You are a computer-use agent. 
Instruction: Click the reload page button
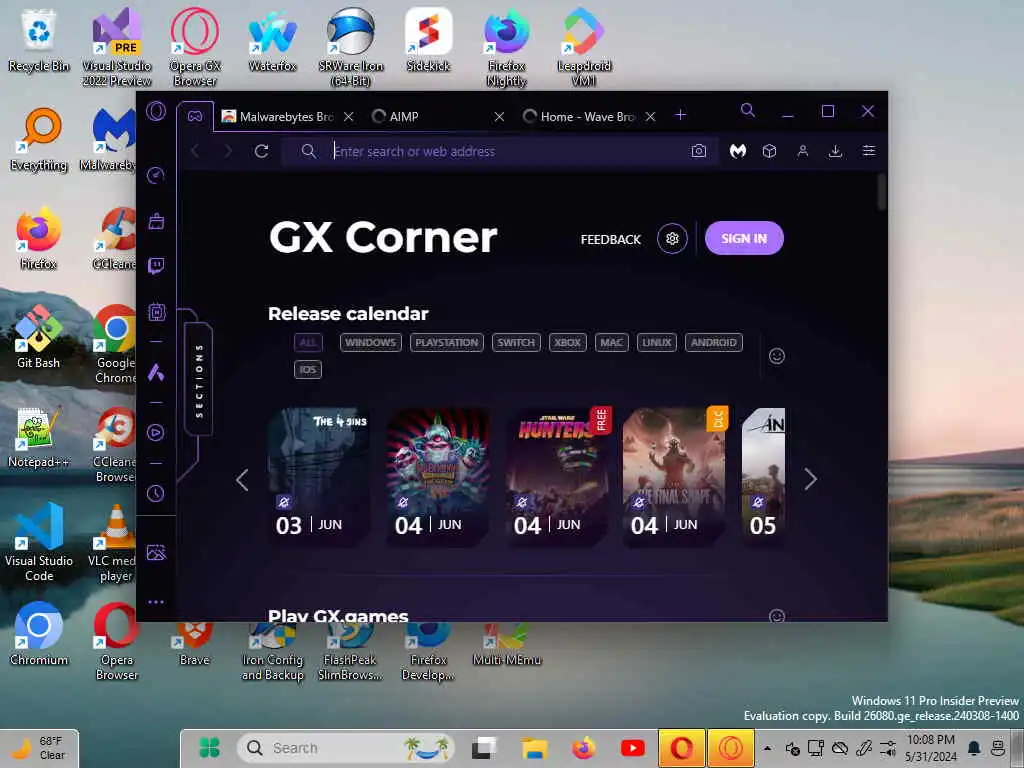pyautogui.click(x=262, y=152)
